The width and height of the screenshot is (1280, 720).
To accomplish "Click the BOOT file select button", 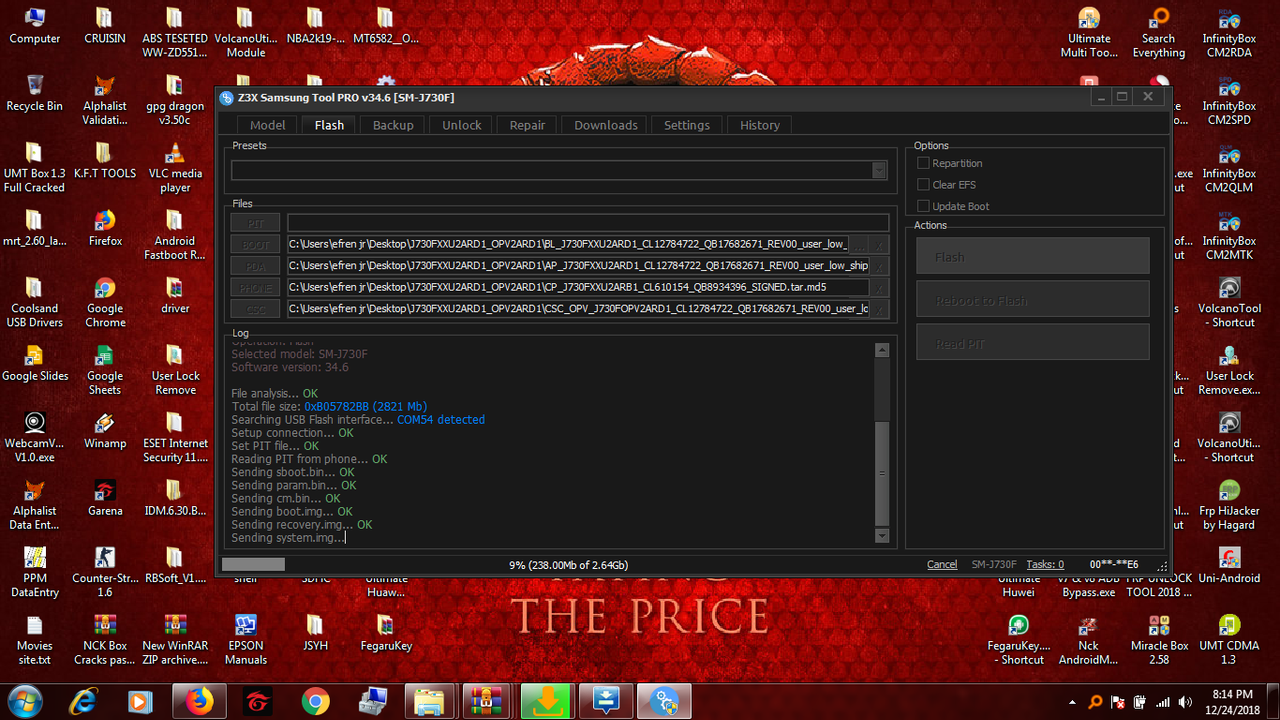I will pos(256,244).
